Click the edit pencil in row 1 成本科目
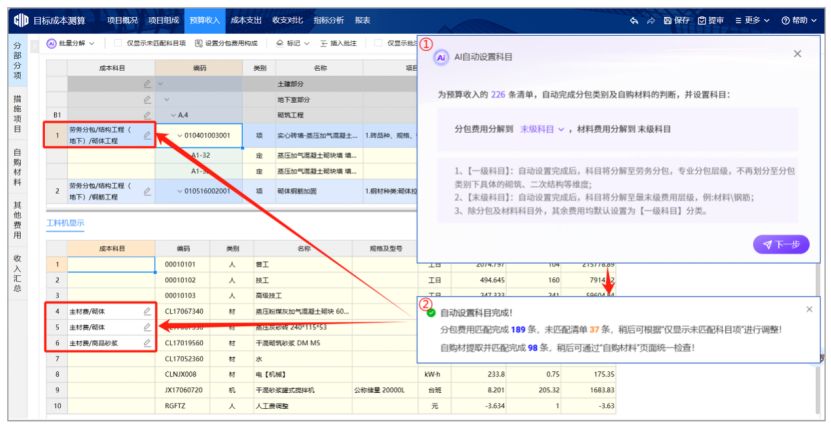The width and height of the screenshot is (831, 427). click(147, 135)
